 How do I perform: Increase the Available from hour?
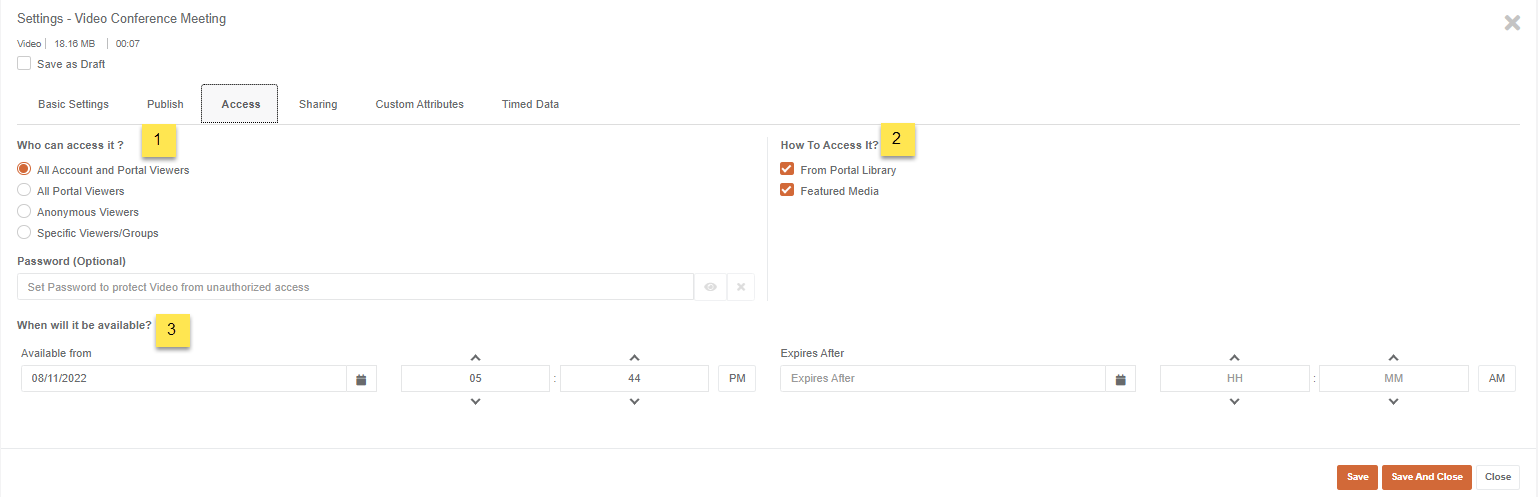[475, 357]
